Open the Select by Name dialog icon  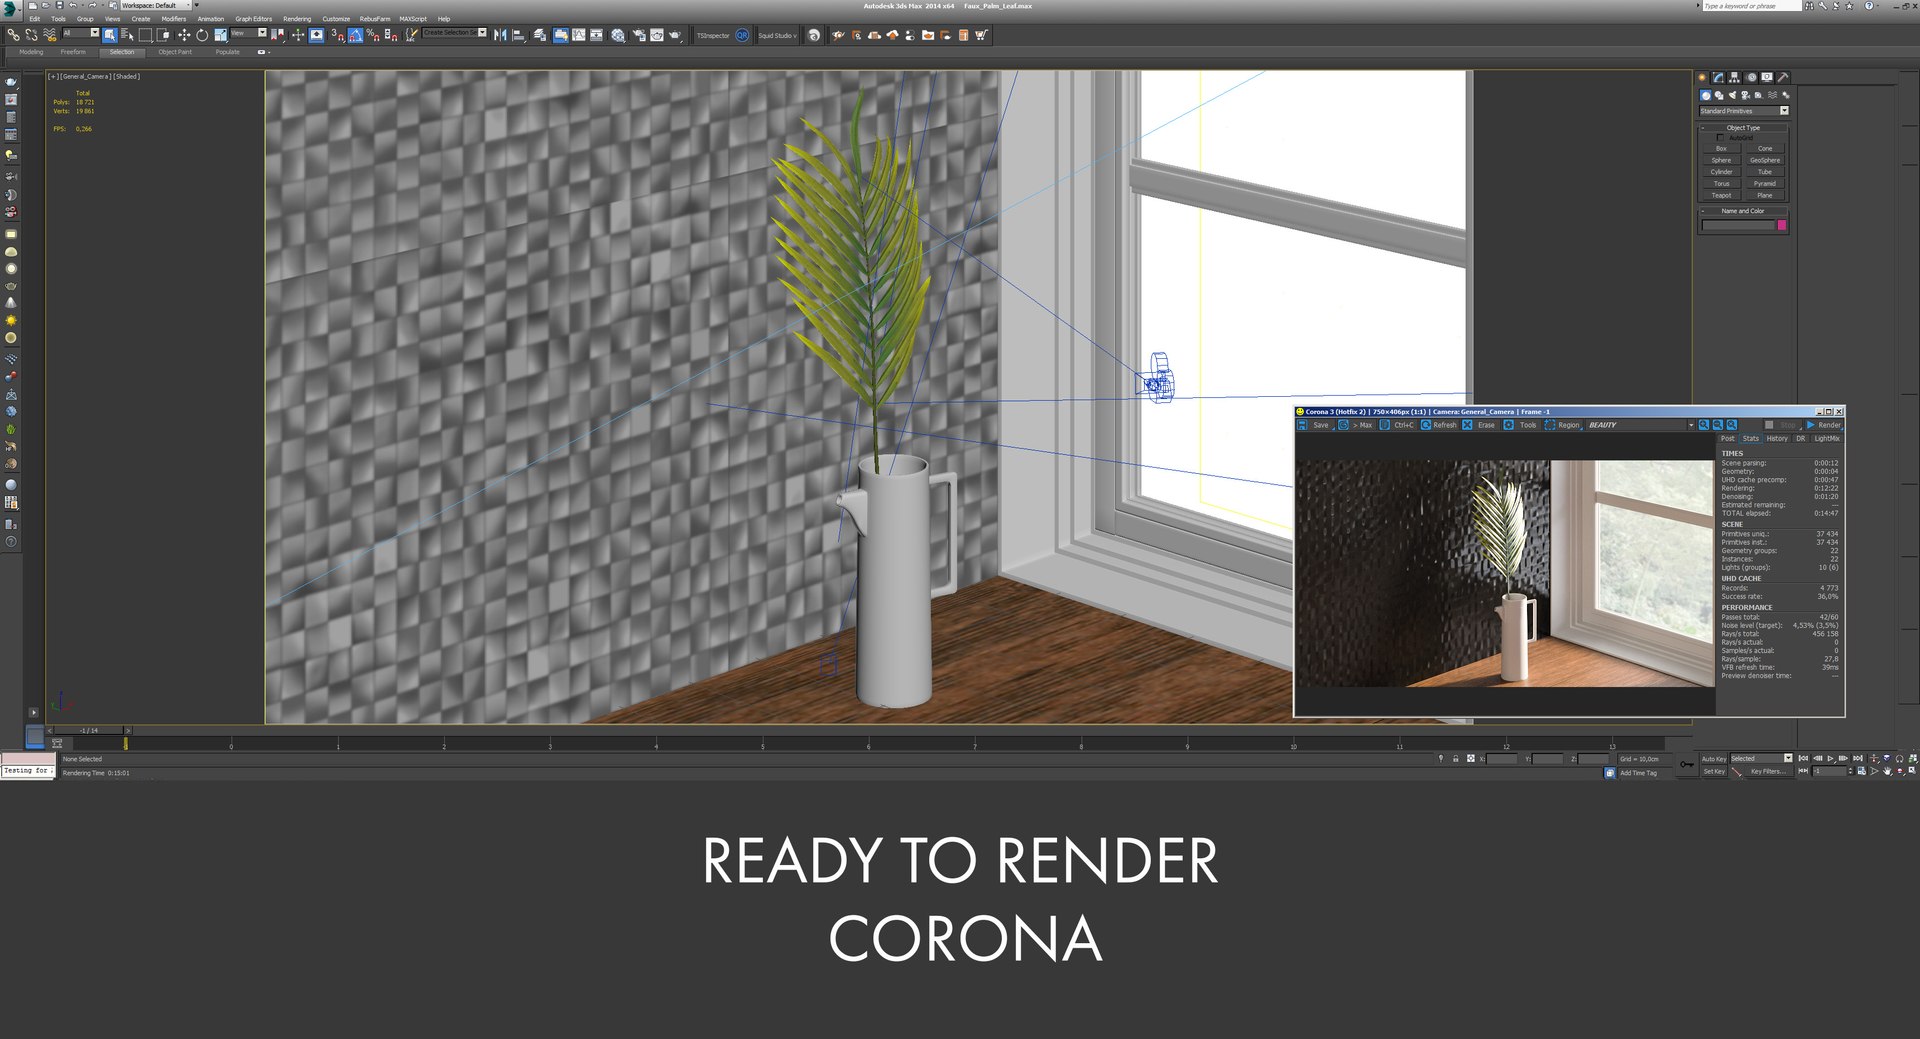point(127,35)
